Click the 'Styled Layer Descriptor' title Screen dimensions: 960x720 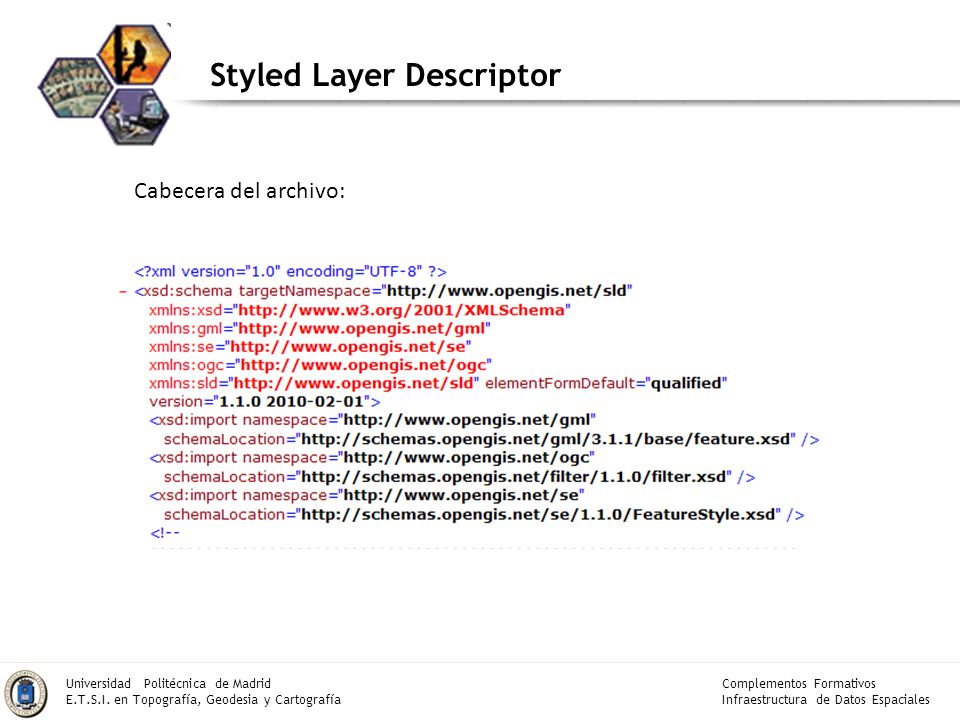coord(385,76)
